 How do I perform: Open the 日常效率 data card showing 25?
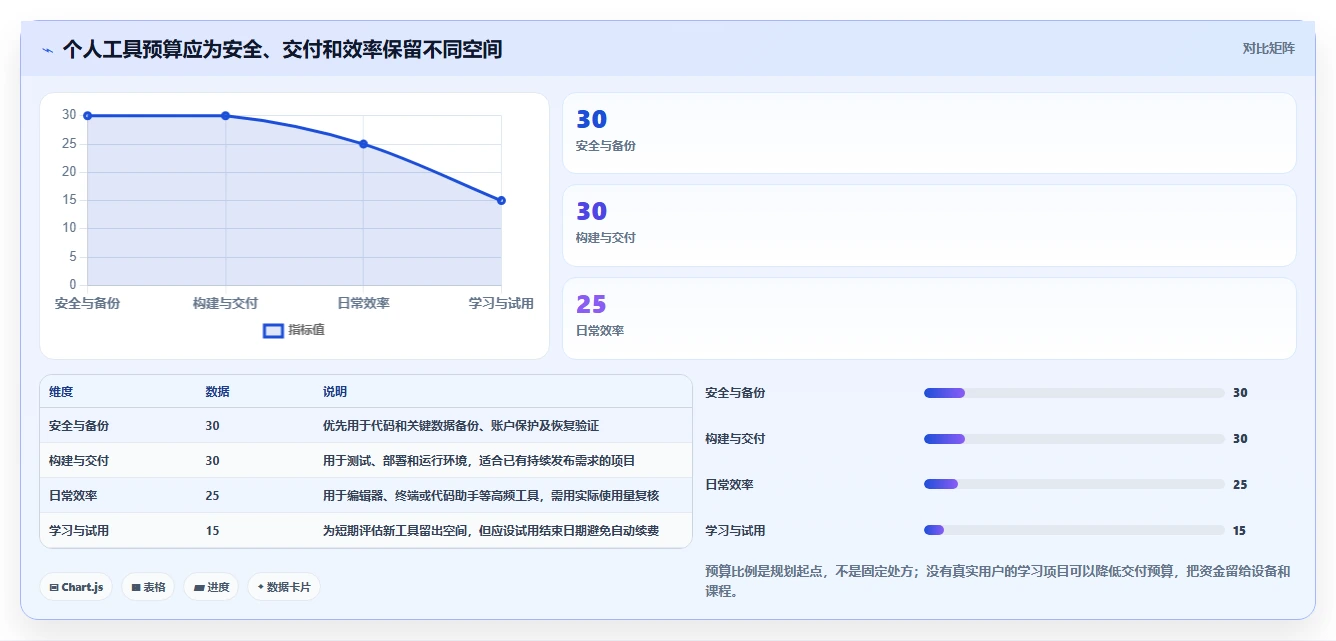coord(929,318)
